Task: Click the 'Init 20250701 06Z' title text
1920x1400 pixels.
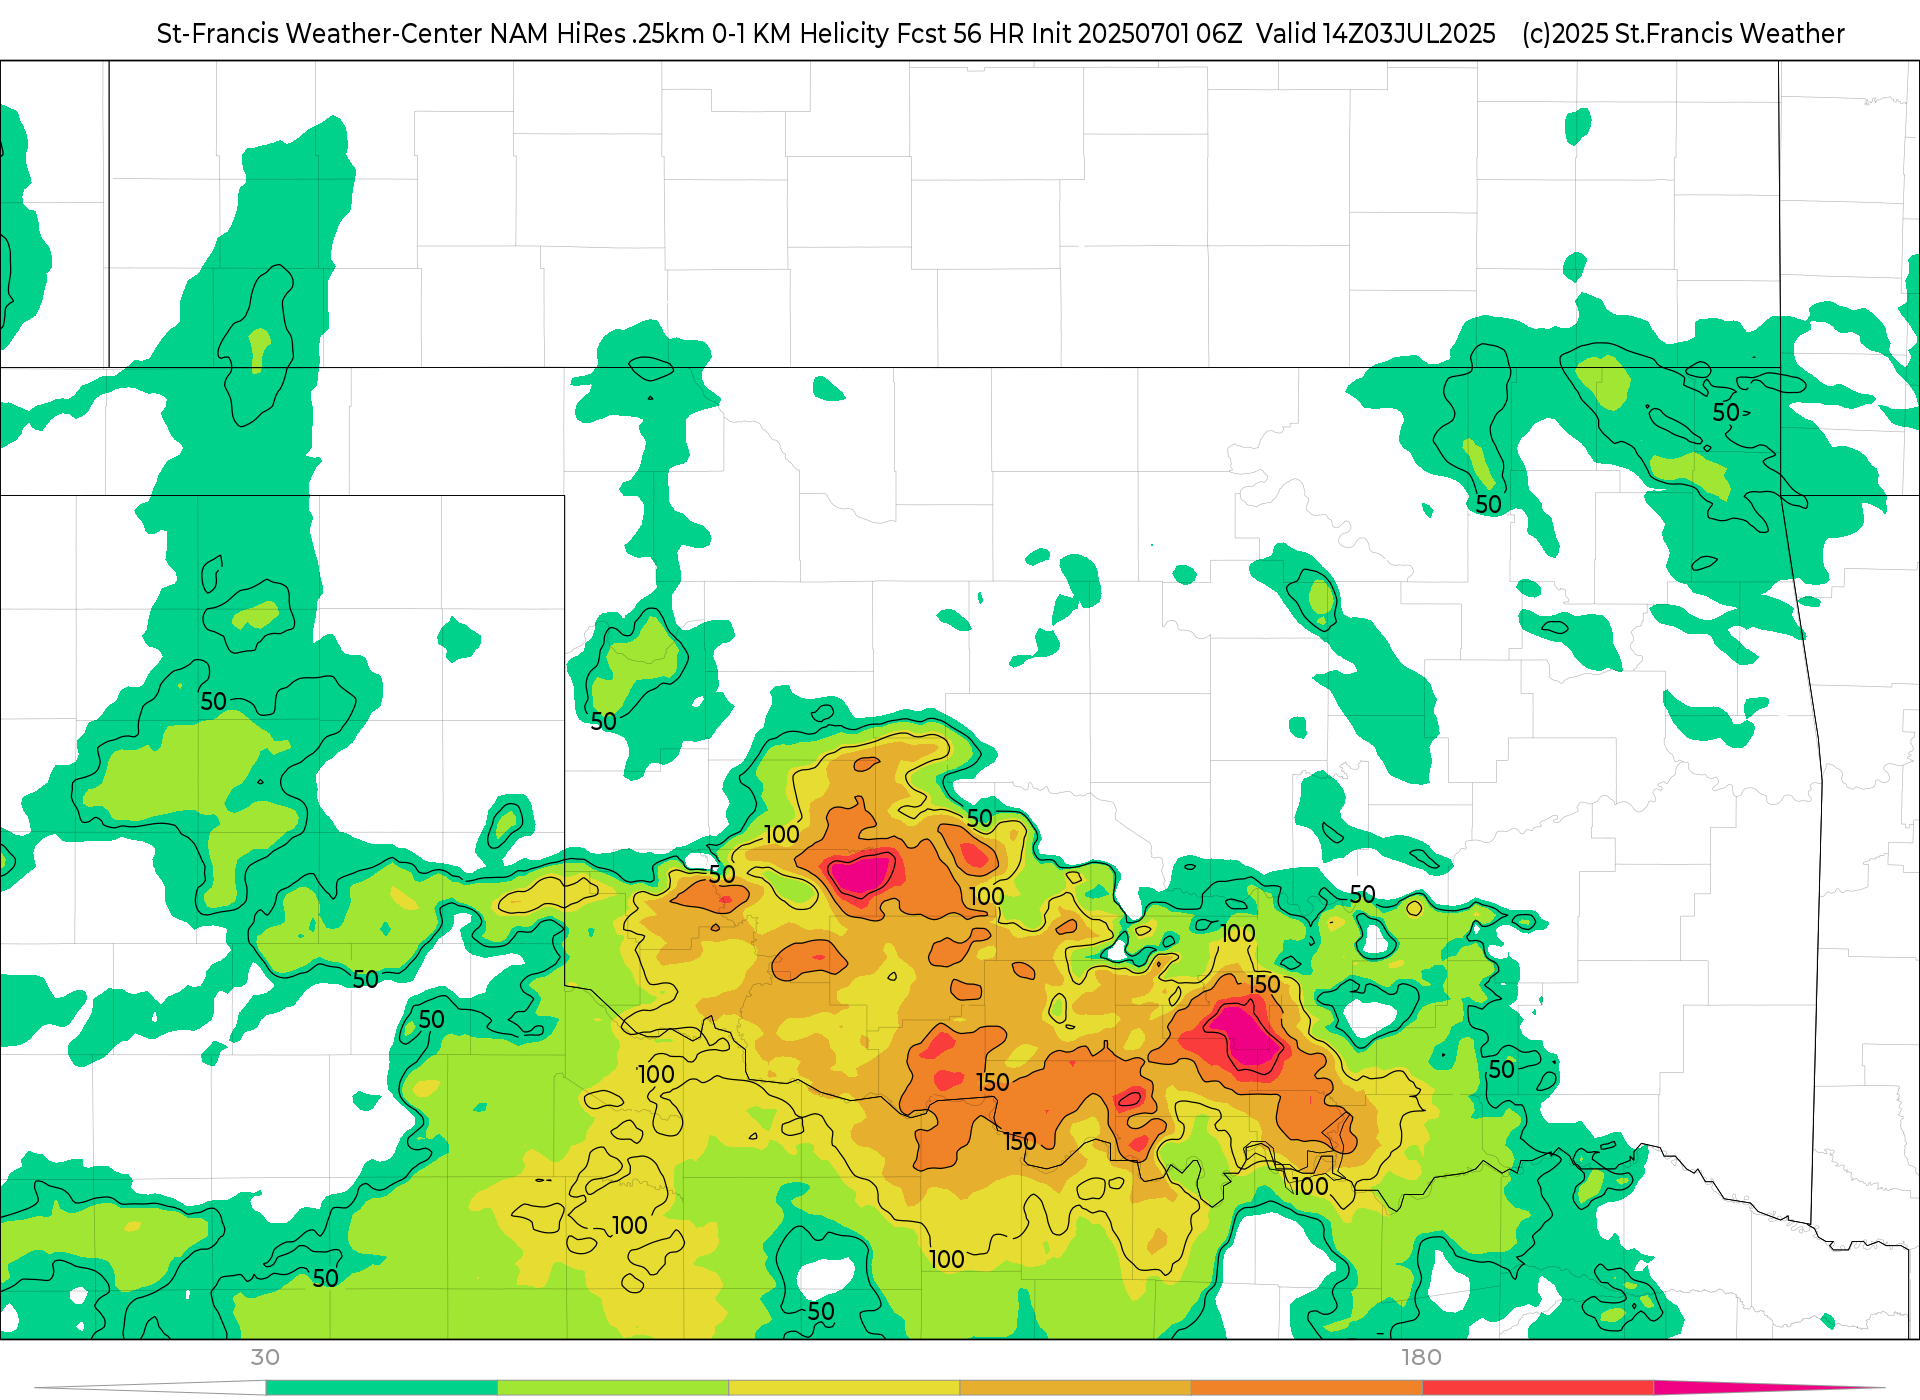Action: (1137, 34)
